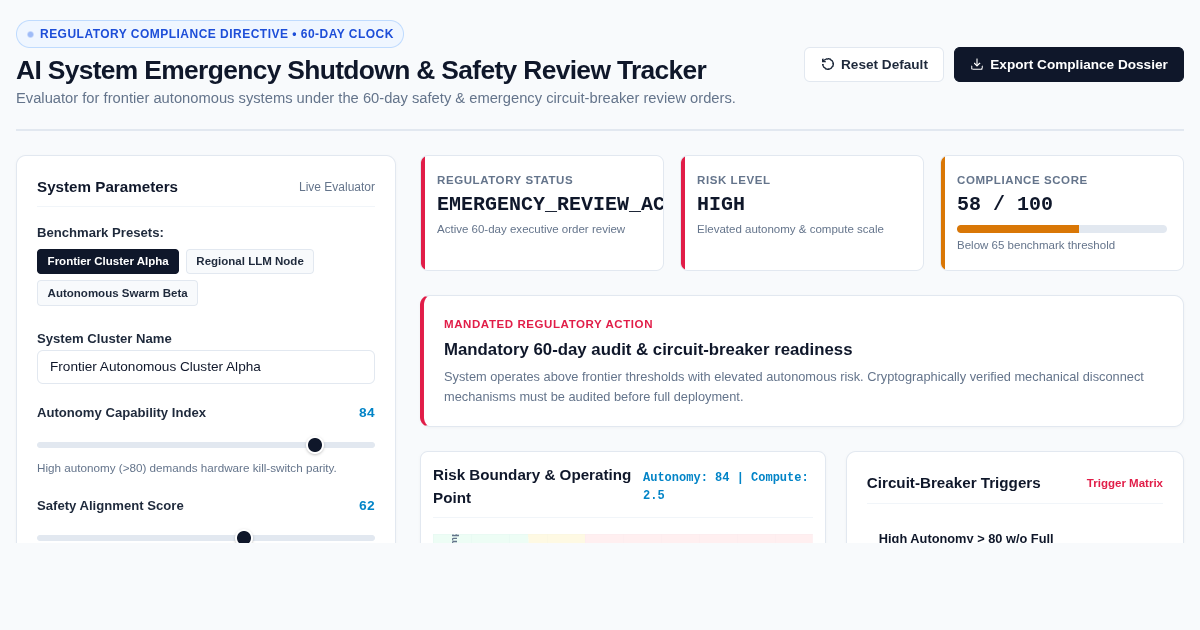Click the Trigger Matrix label

(x=1125, y=483)
